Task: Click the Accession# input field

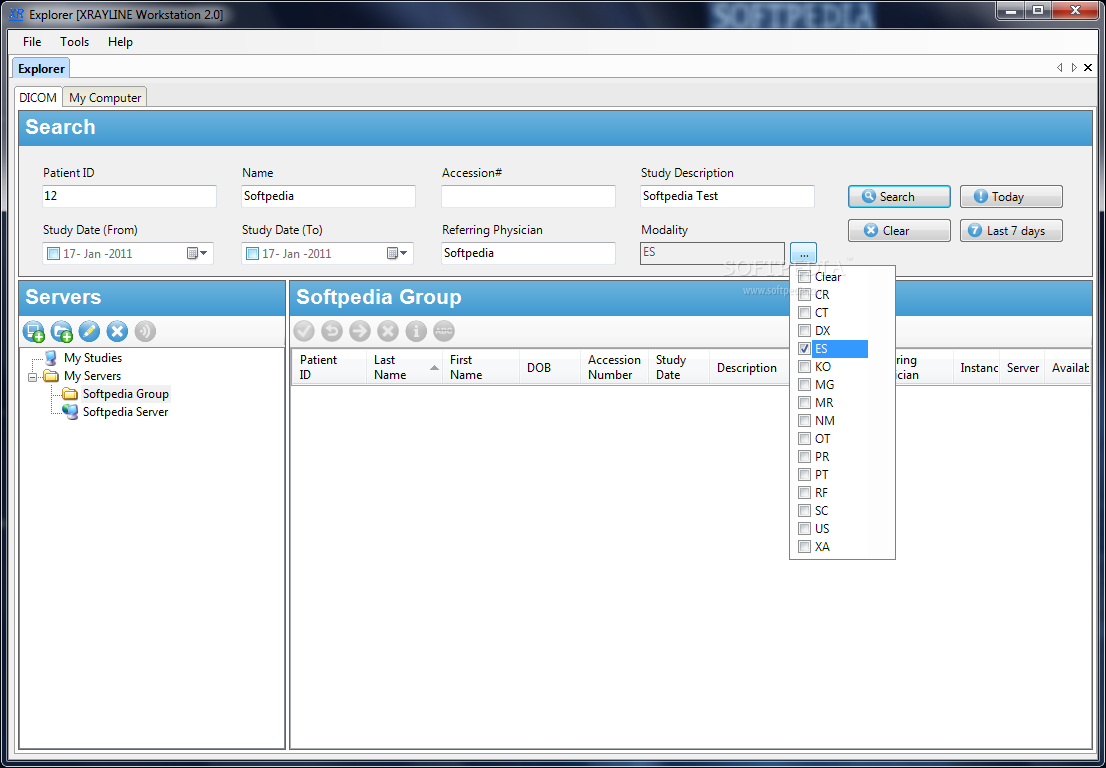Action: click(x=528, y=196)
